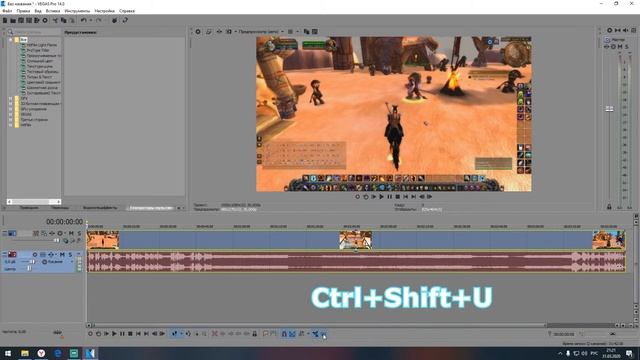640x360 pixels.
Task: Arm the audio track for recording
Action: [x=35, y=255]
